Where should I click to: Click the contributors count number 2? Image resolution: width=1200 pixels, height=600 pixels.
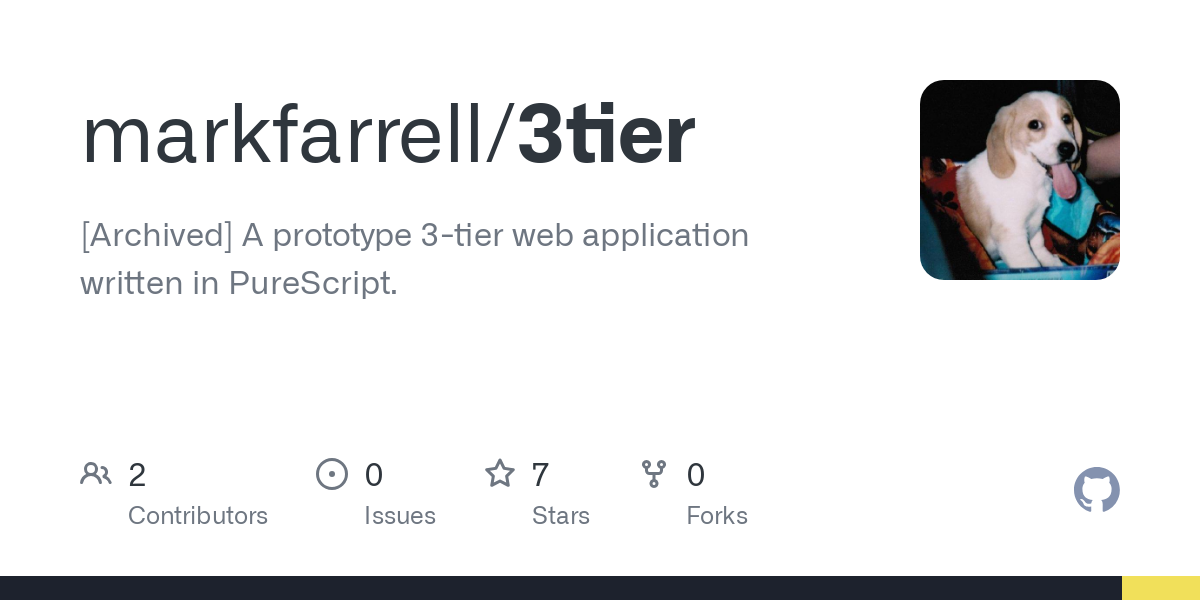point(137,475)
